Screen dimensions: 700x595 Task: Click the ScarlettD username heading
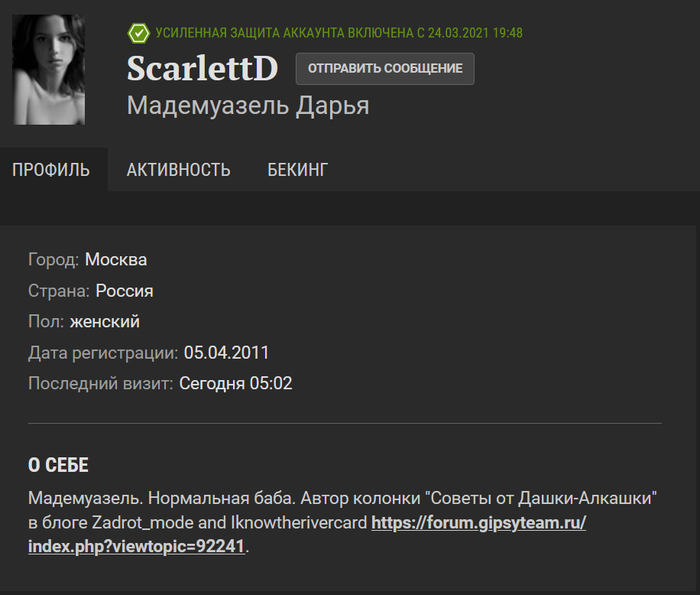pos(203,69)
